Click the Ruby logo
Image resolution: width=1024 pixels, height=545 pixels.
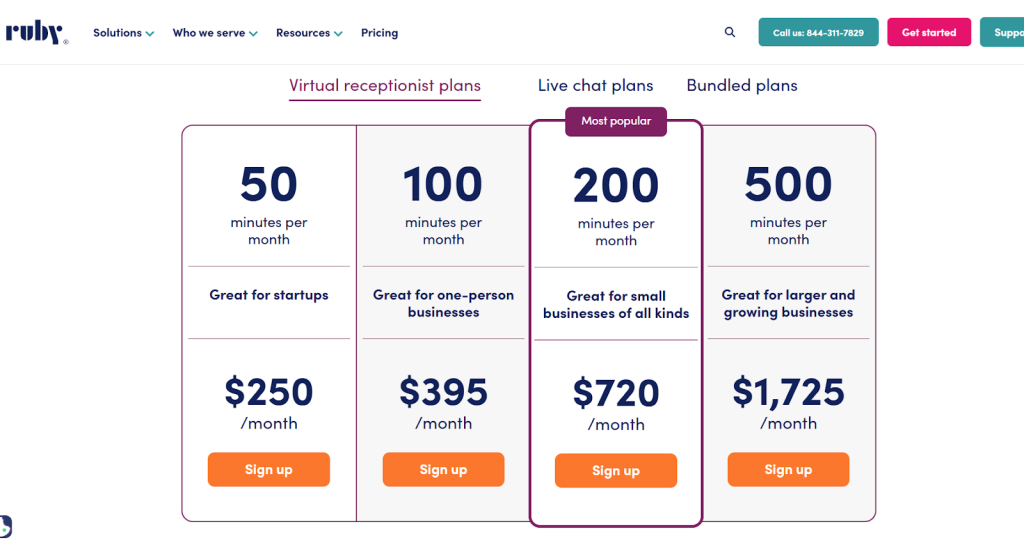[36, 32]
